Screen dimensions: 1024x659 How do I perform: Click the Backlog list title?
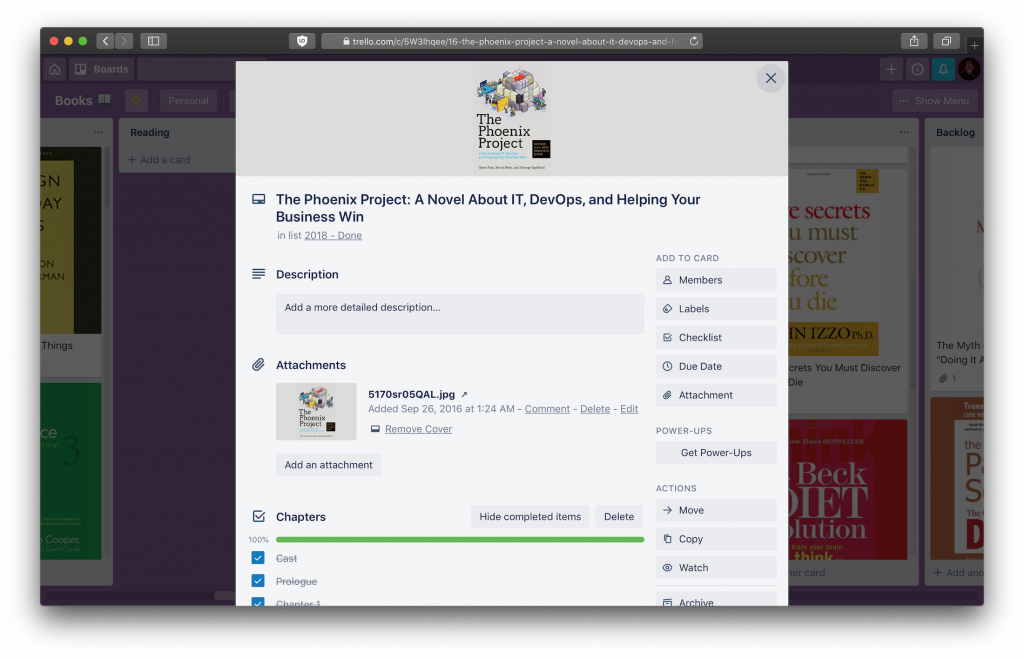955,133
